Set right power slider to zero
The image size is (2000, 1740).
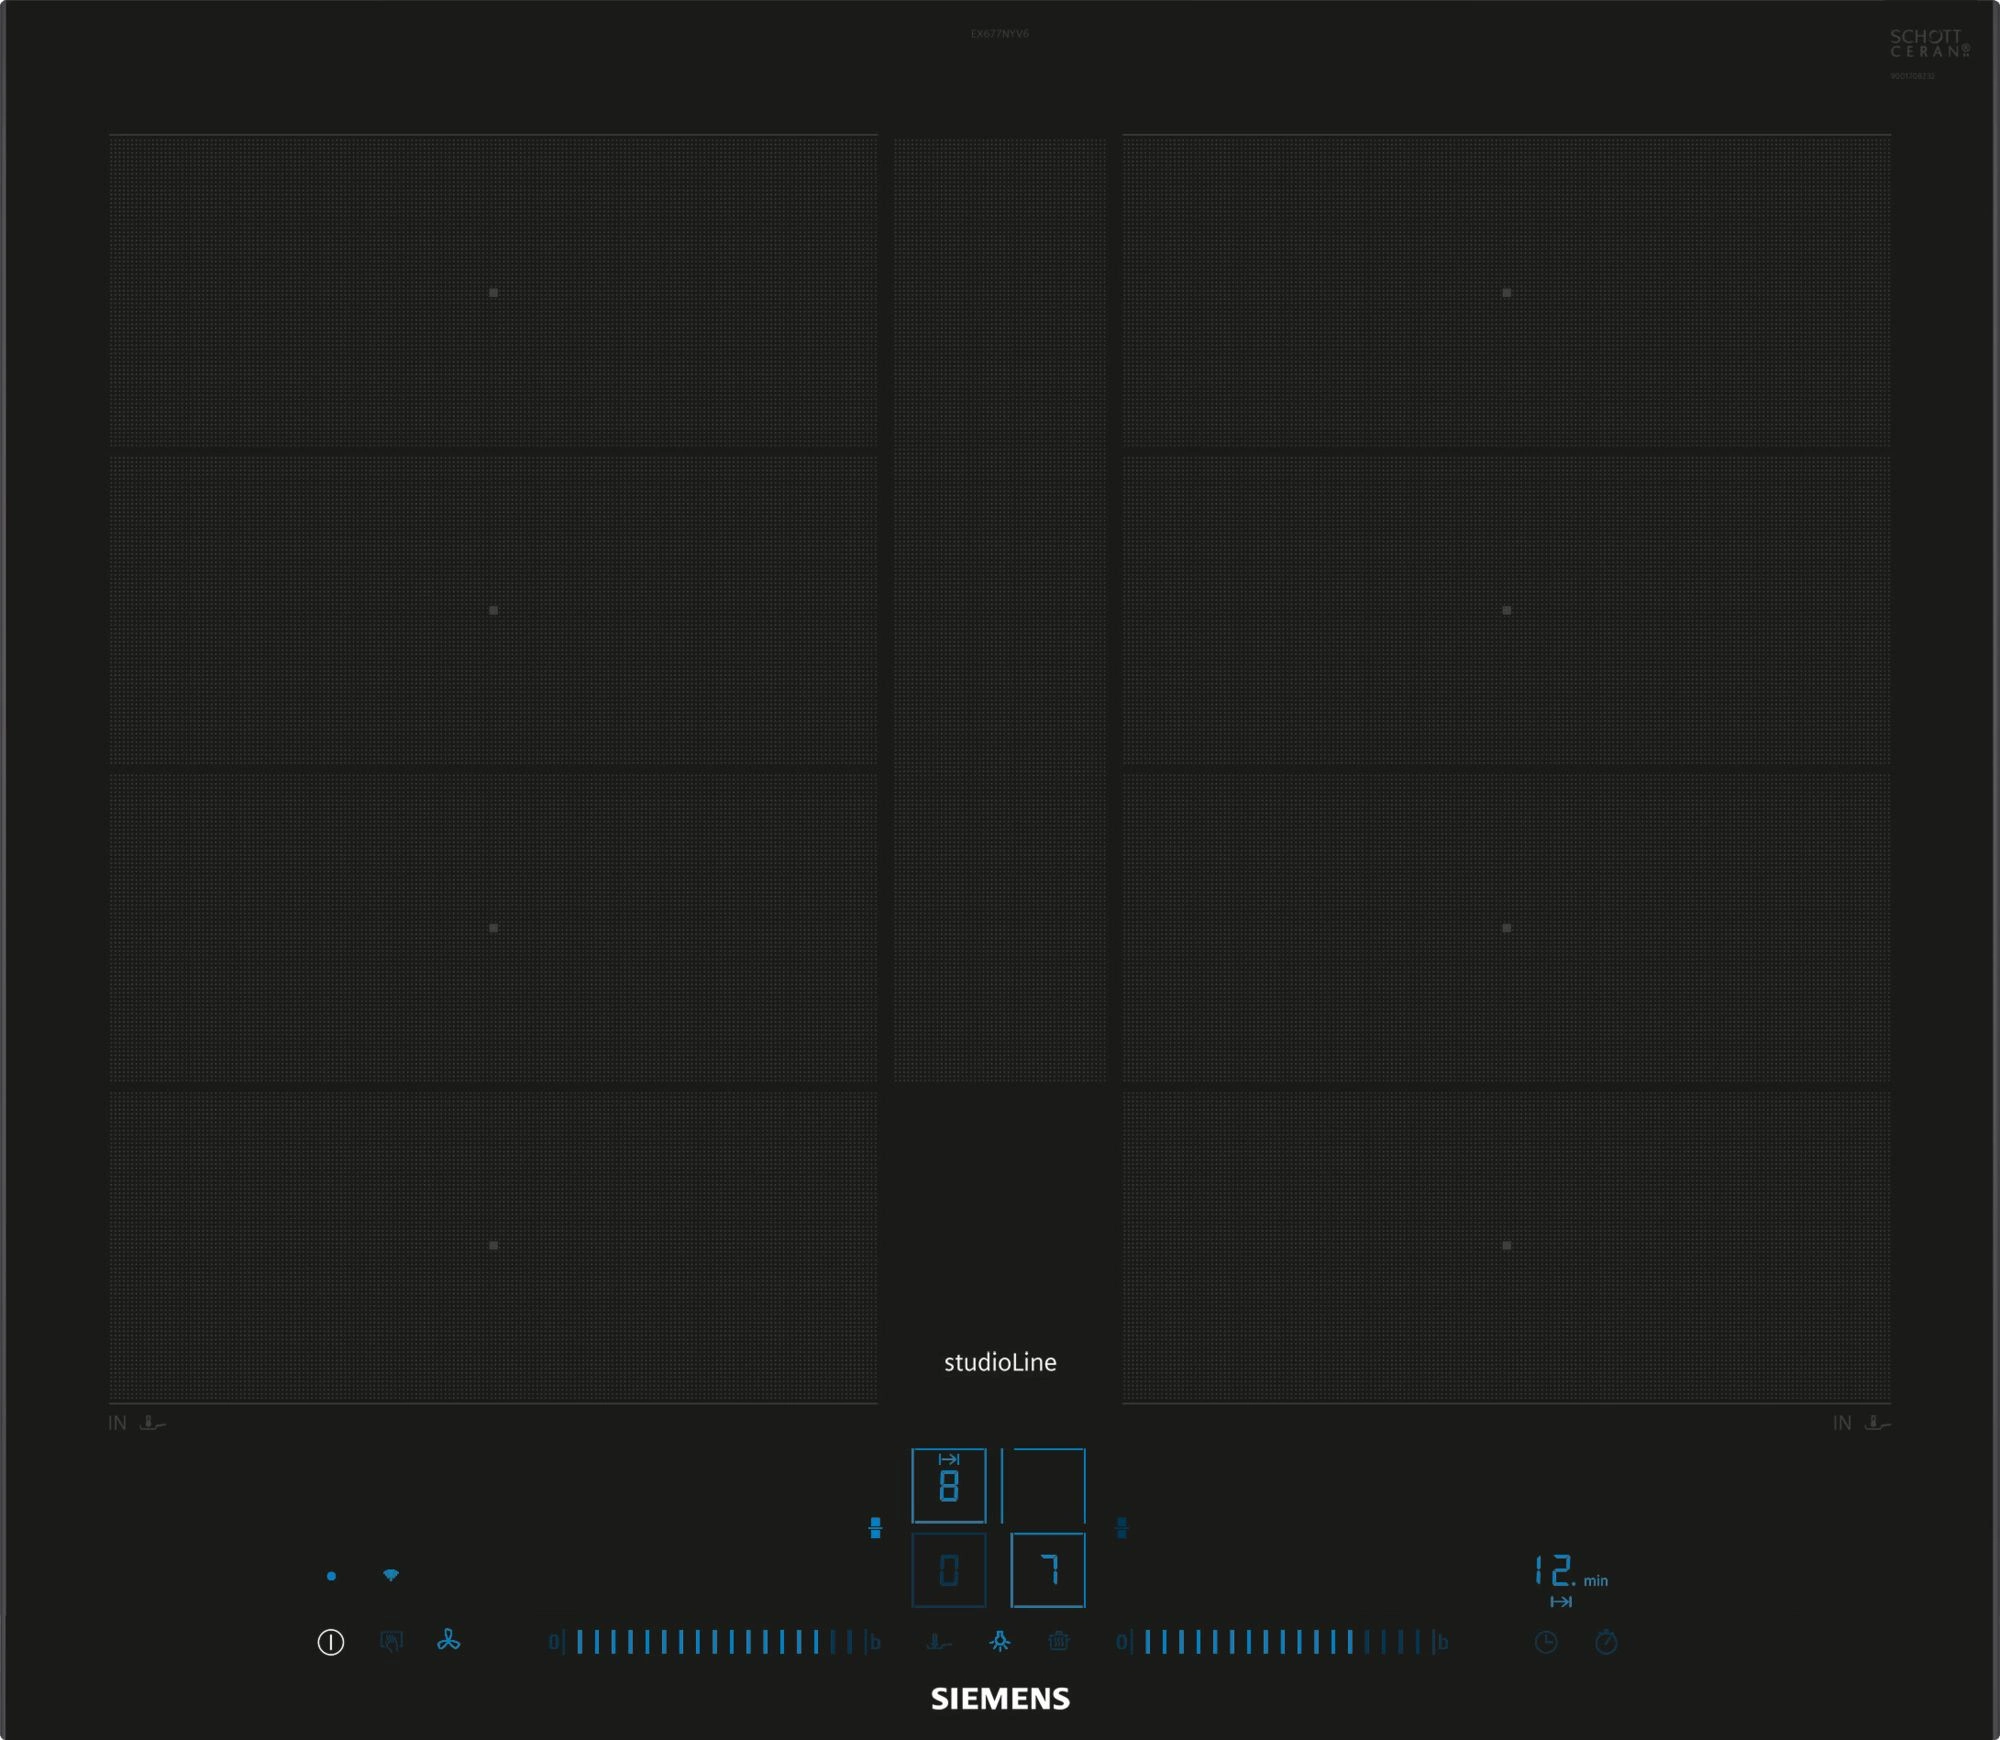pyautogui.click(x=1122, y=1642)
